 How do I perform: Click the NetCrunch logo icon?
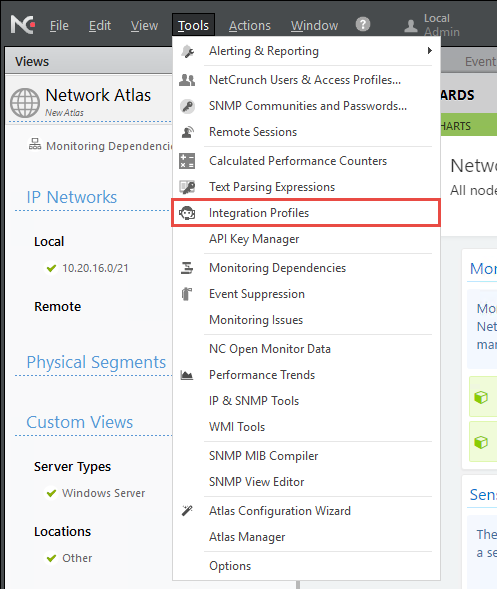pos(23,25)
